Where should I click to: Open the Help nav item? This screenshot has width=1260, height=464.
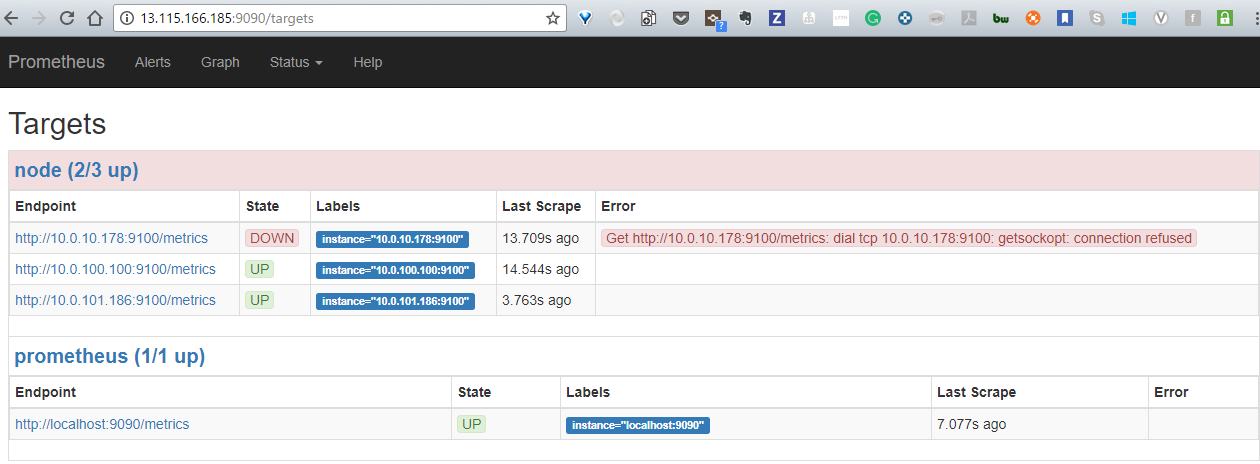point(368,62)
